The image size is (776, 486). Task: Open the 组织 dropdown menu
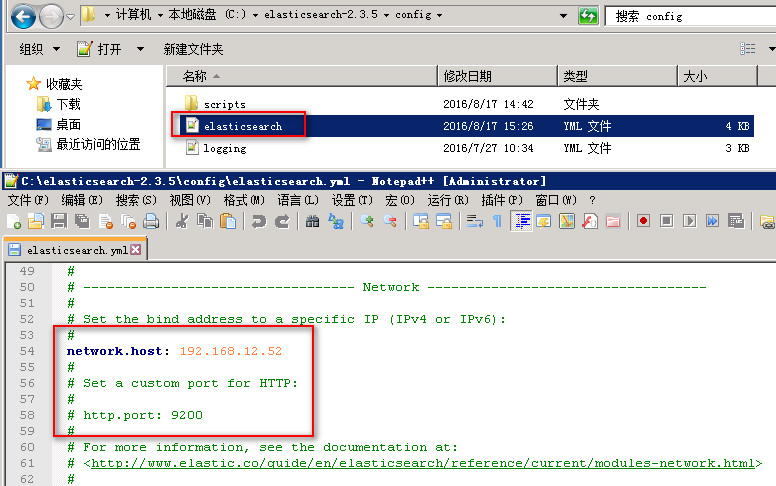click(40, 49)
